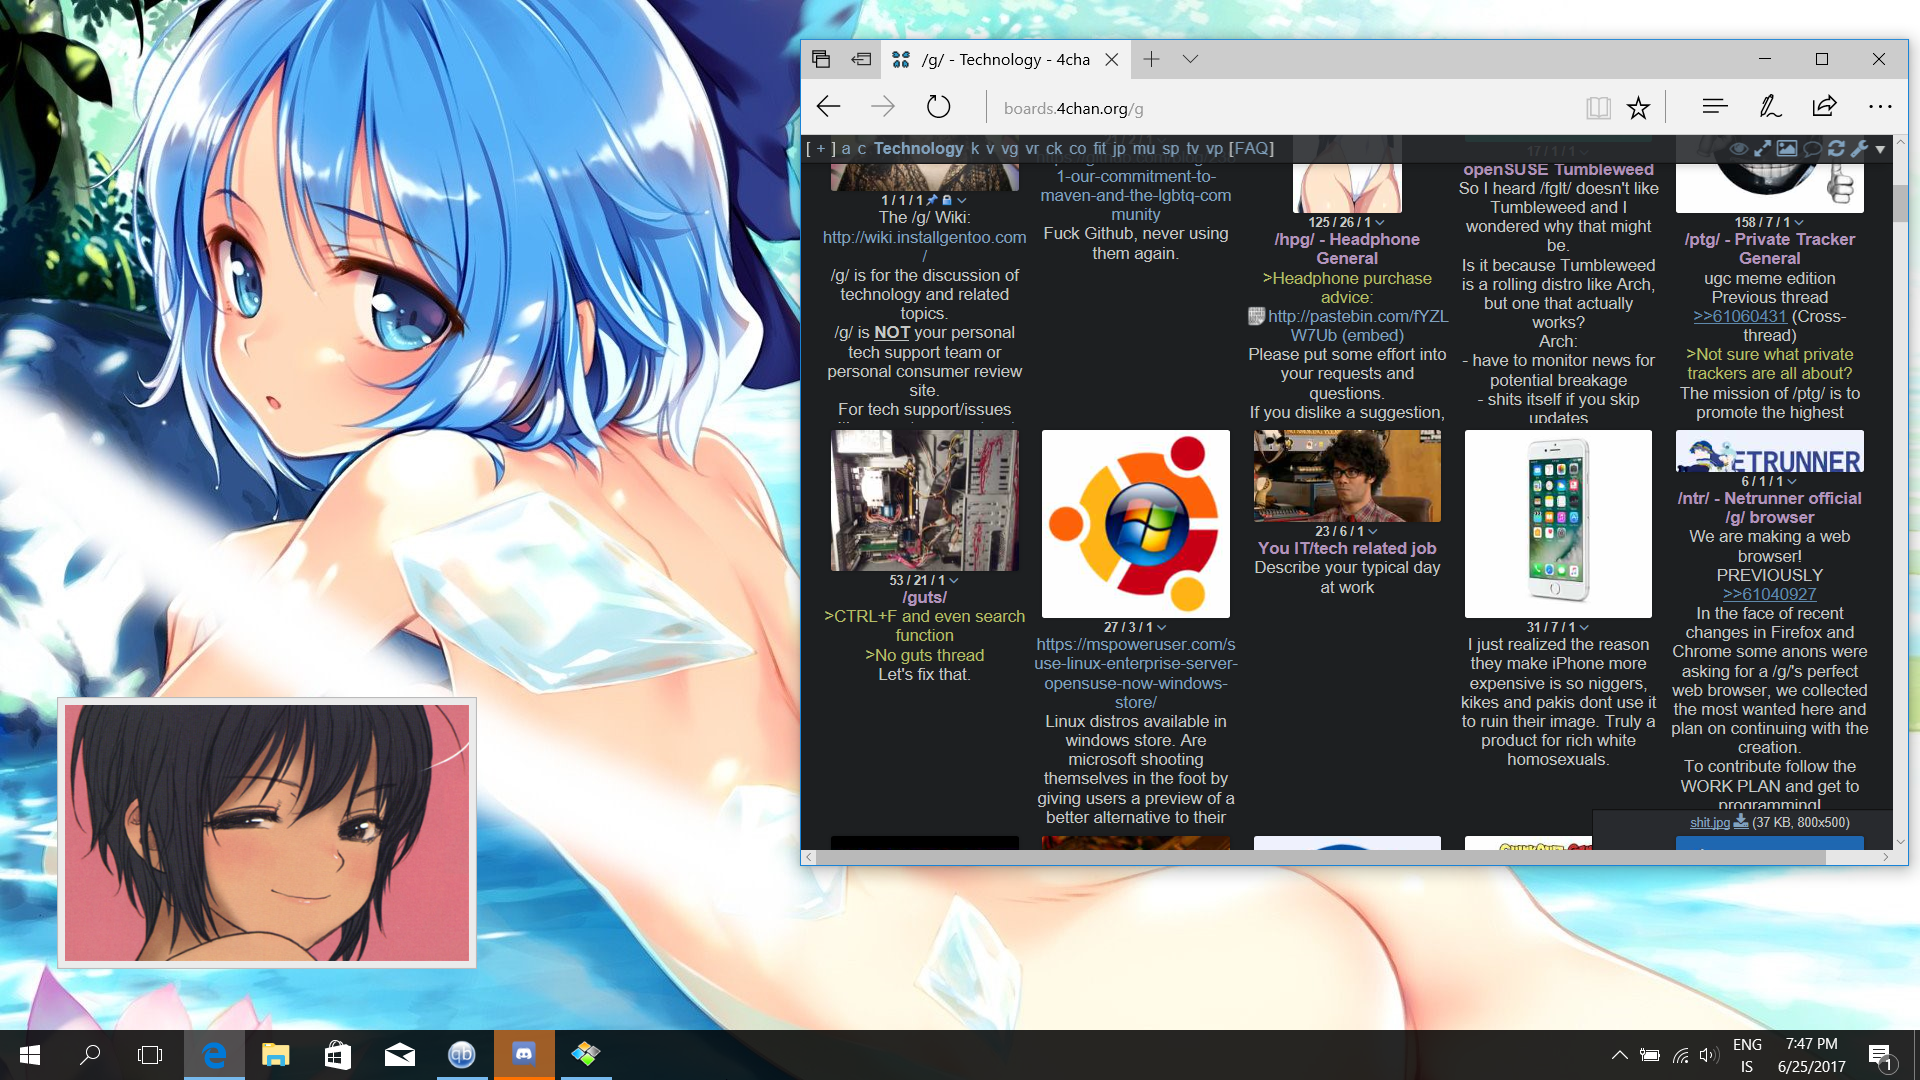Open the Edge Hub icon

coord(1714,107)
